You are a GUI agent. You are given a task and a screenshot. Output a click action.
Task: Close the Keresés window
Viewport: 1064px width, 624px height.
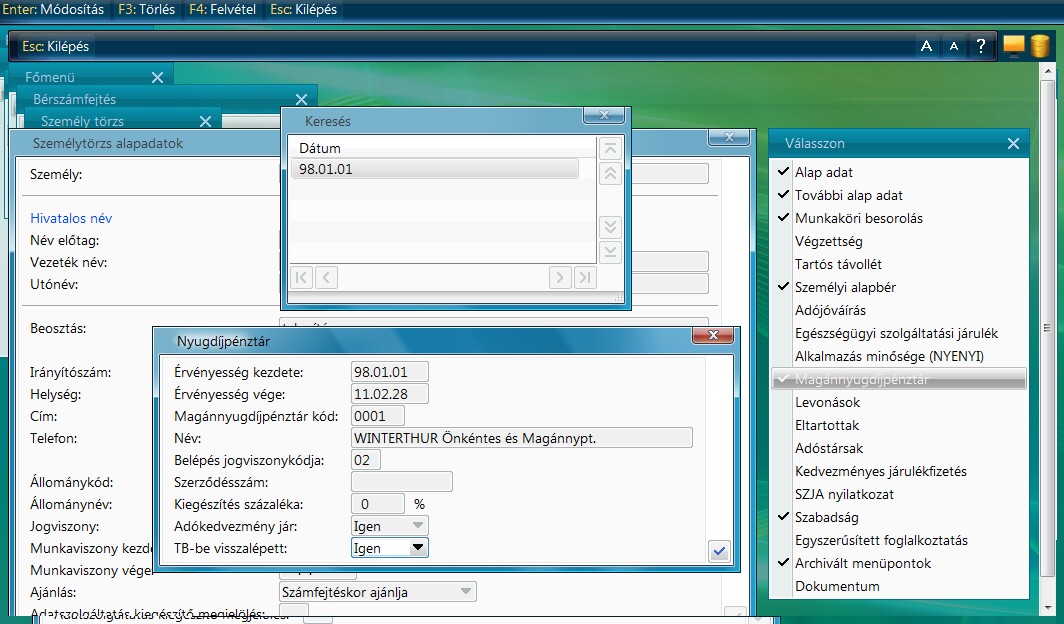(x=604, y=115)
